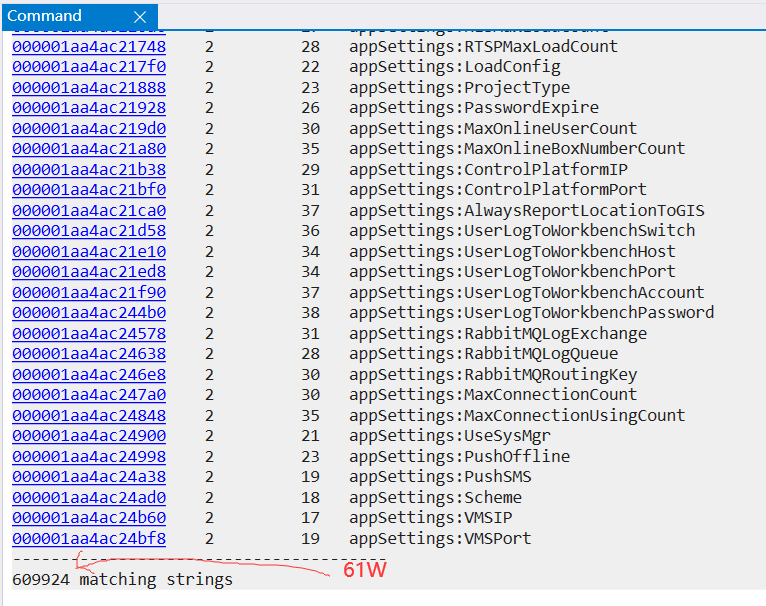Select string appSettings:UserLogToWorkbenchPassword
The image size is (766, 606).
click(532, 313)
